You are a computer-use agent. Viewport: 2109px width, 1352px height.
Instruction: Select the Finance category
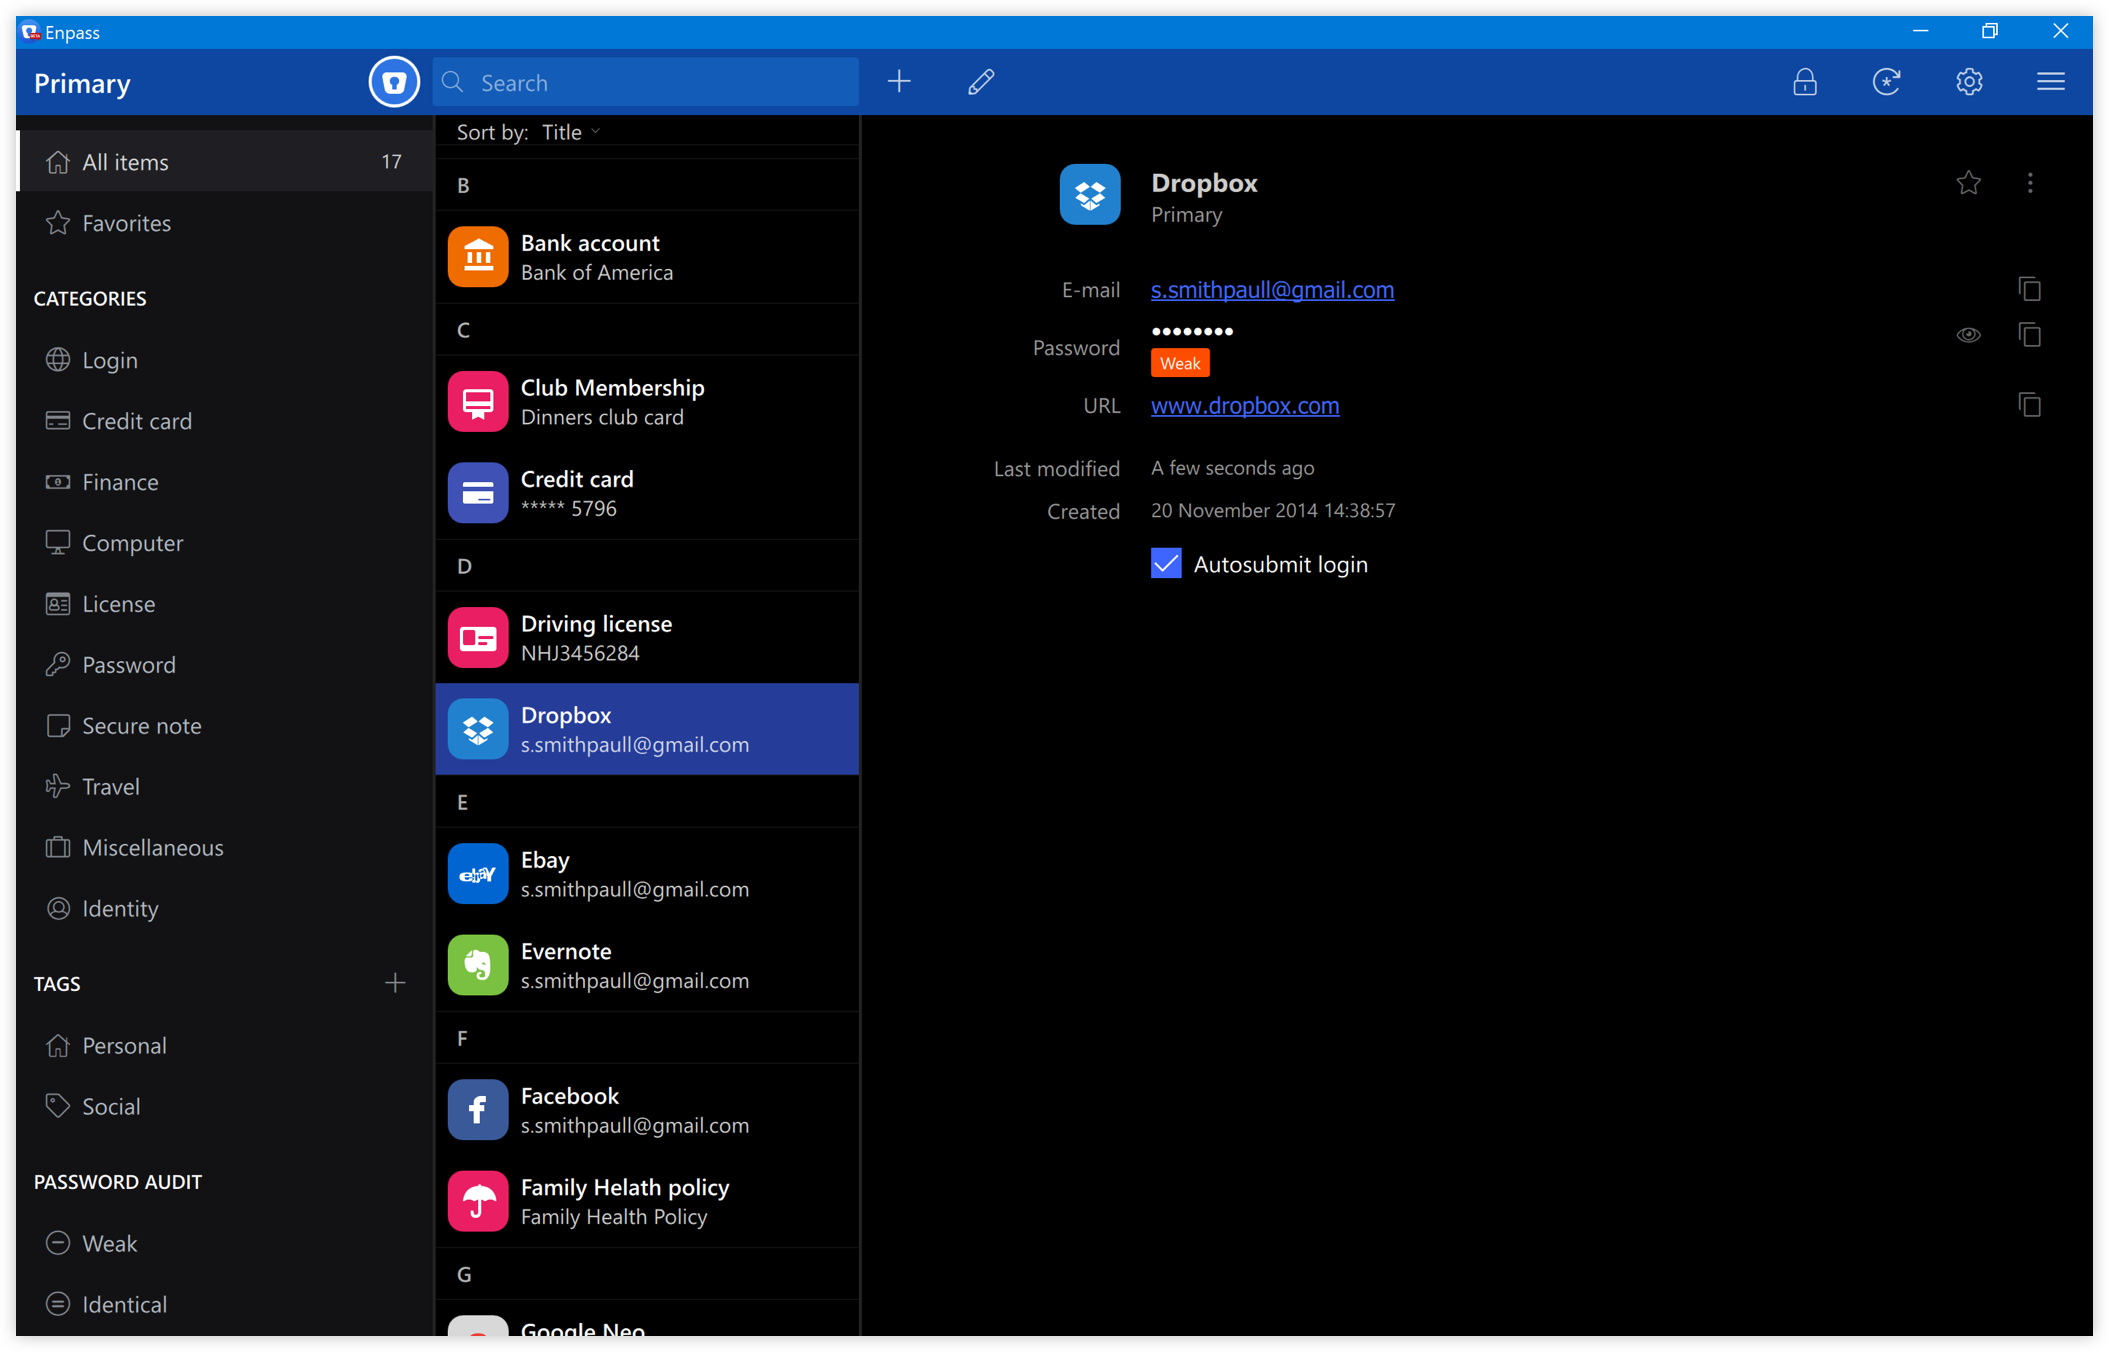225,482
